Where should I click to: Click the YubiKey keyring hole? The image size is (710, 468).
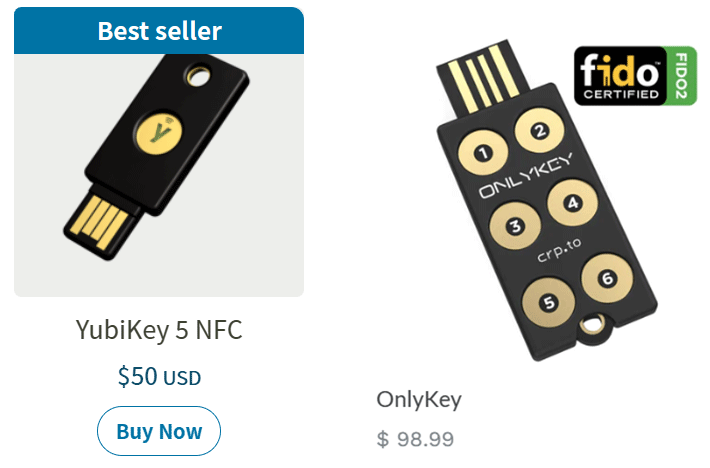pyautogui.click(x=198, y=76)
